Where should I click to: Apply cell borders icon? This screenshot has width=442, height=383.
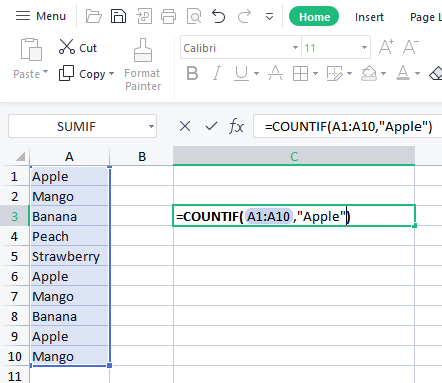pos(300,73)
